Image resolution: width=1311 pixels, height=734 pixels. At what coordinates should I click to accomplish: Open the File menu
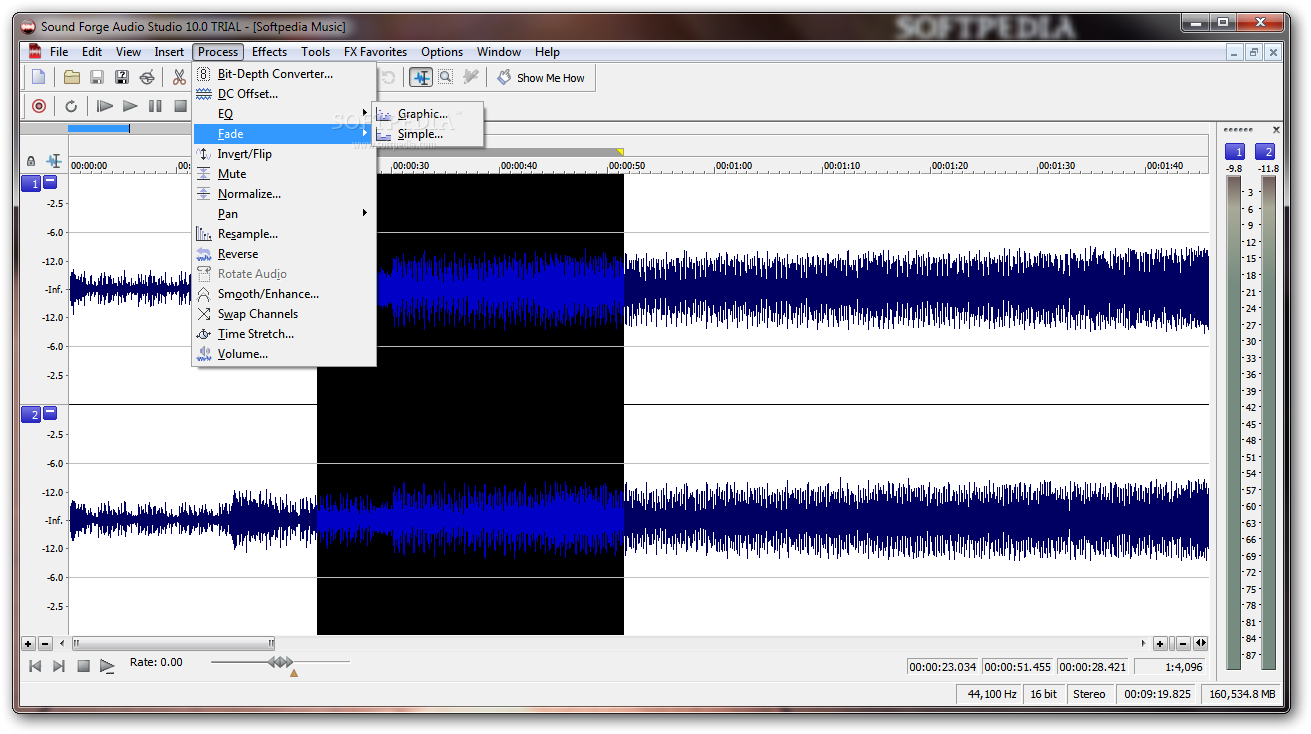59,52
